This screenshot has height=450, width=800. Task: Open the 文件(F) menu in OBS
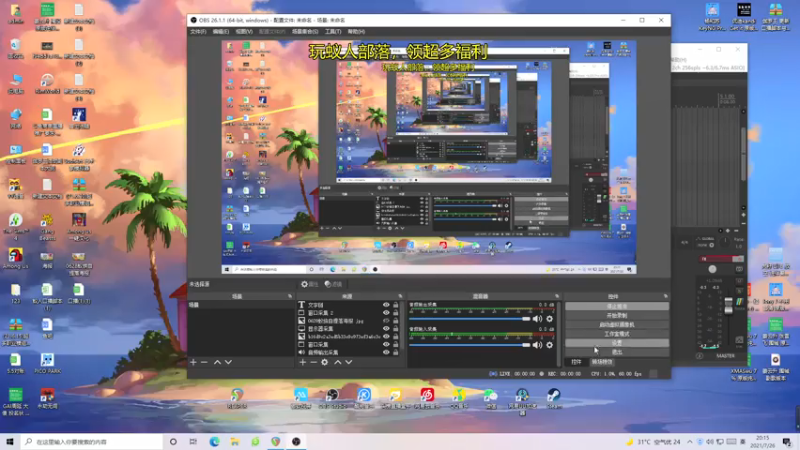tap(198, 32)
